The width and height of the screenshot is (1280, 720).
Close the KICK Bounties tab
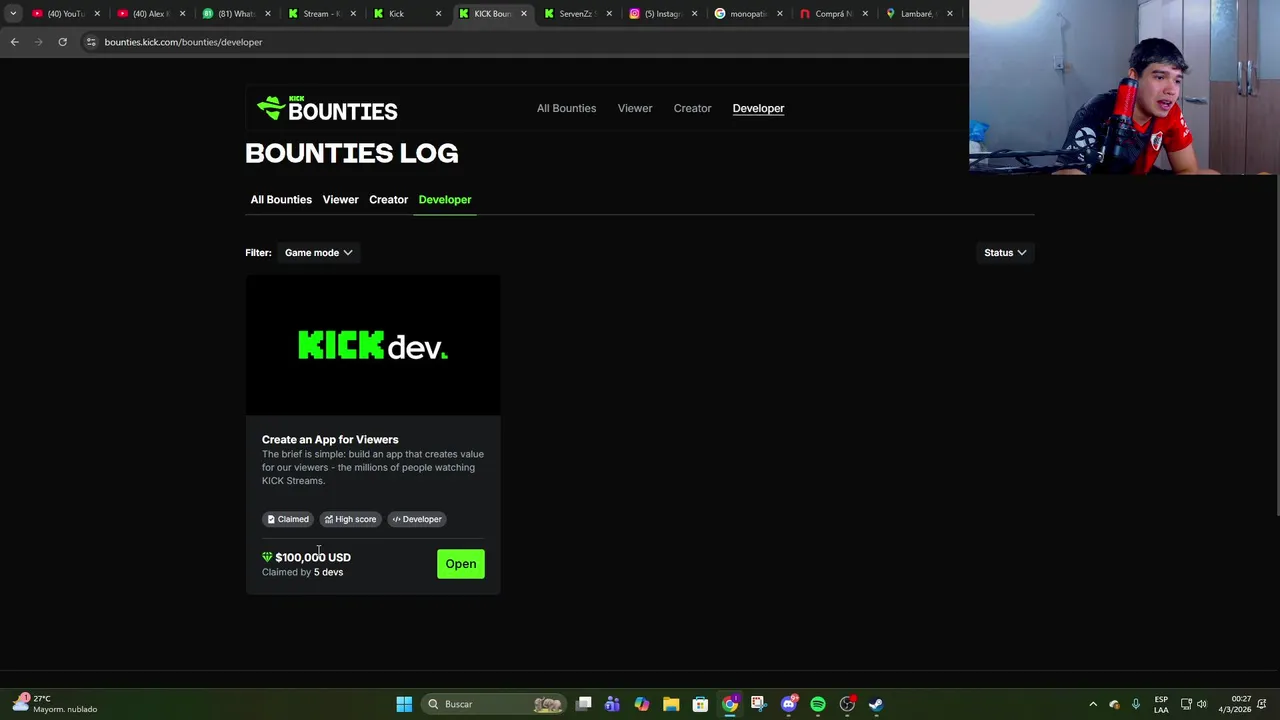[523, 14]
